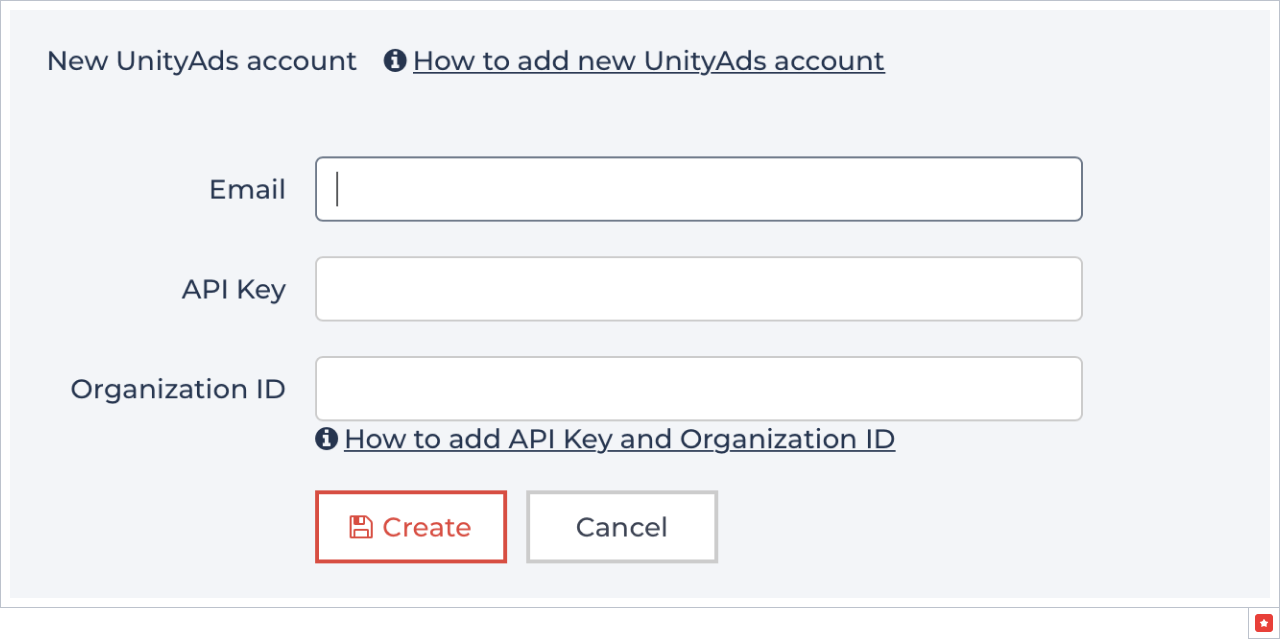
Task: Click the Organization ID entry field
Action: point(699,388)
